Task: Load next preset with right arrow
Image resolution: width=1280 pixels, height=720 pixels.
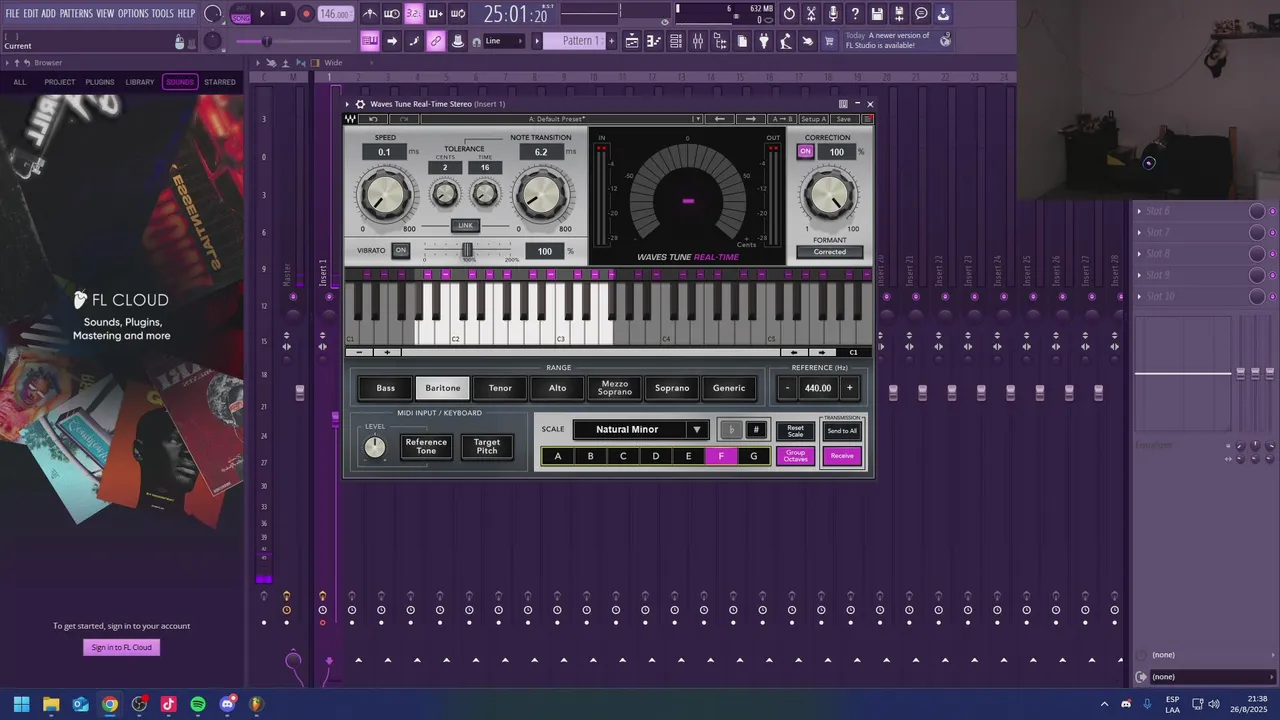Action: tap(751, 119)
